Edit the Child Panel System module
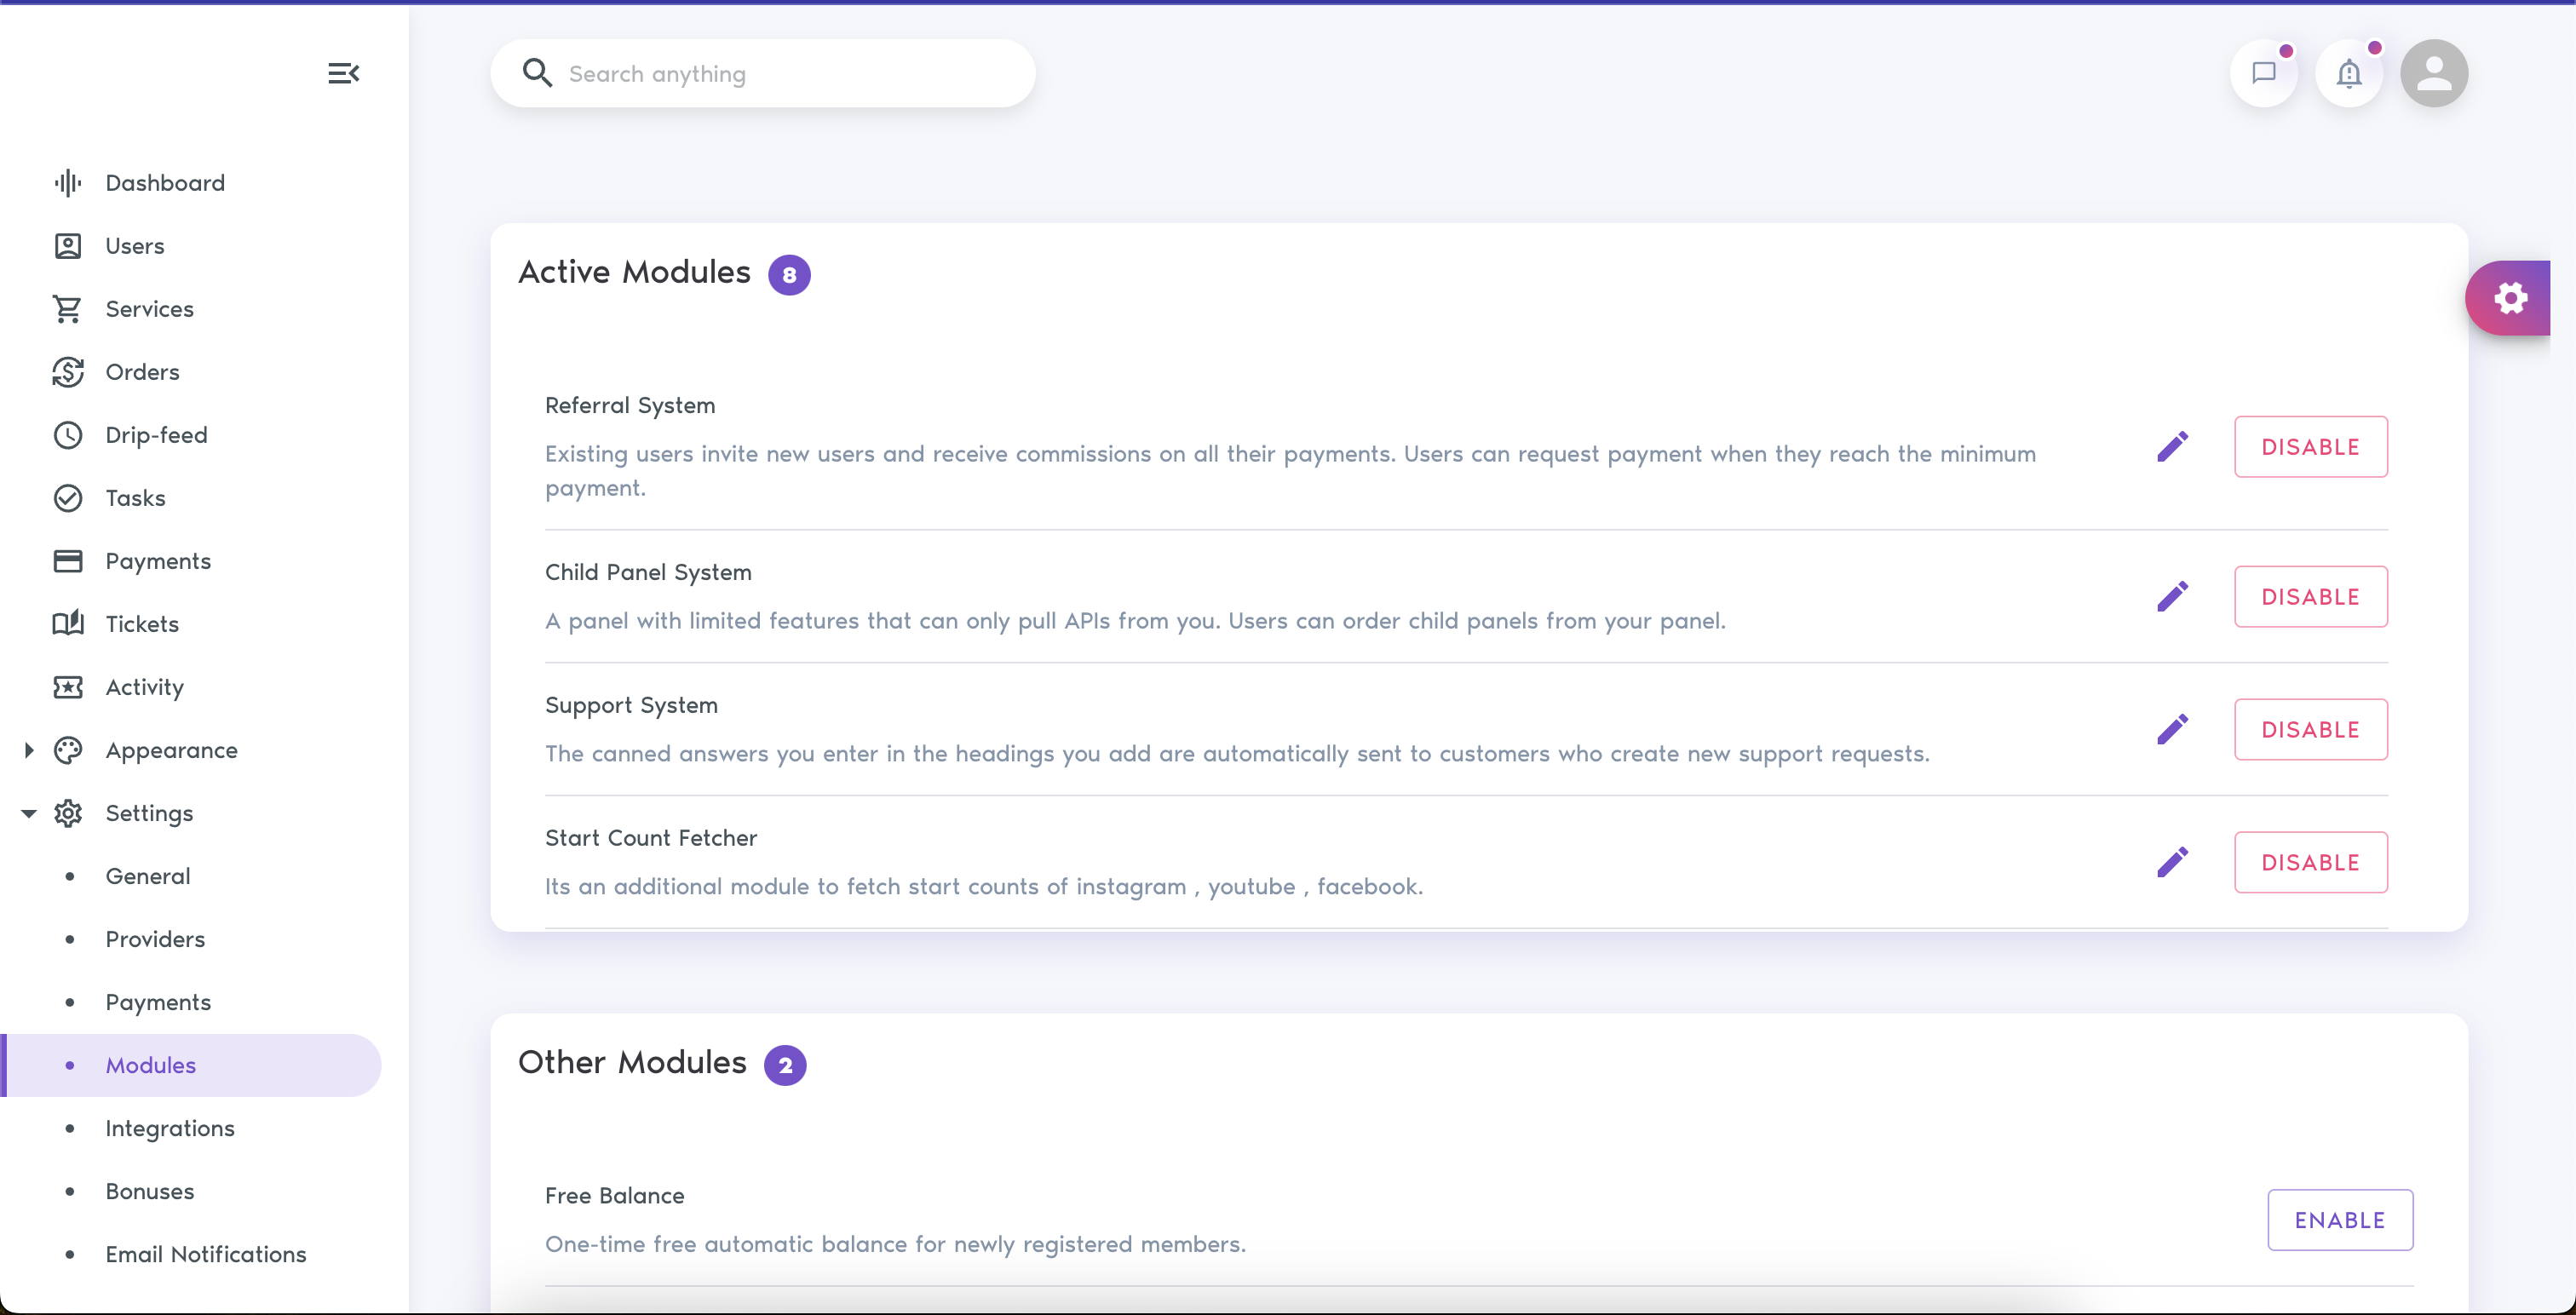 2172,596
